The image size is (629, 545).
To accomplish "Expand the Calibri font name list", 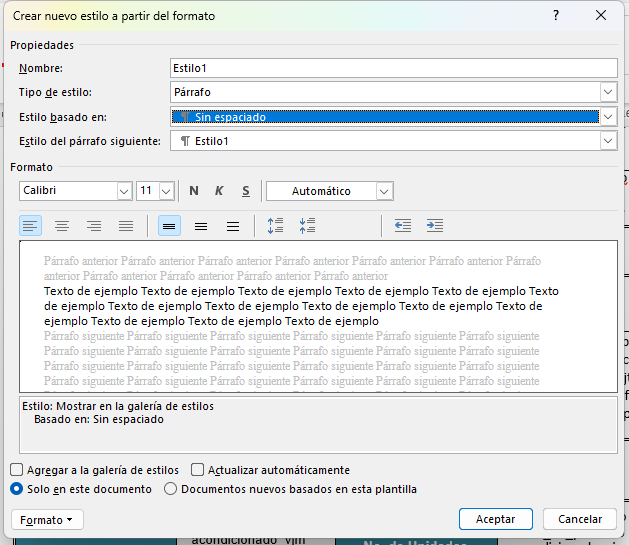I will [124, 191].
